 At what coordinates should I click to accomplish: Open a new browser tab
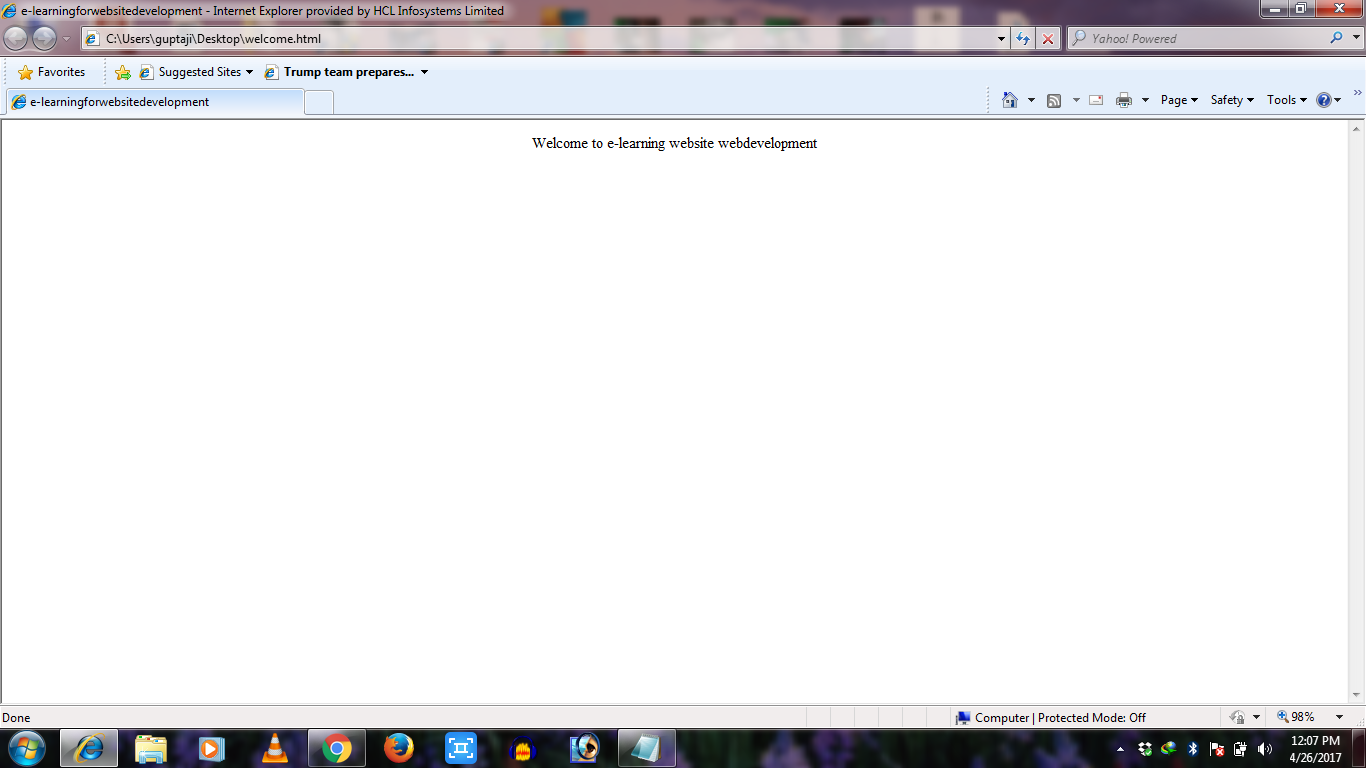pyautogui.click(x=318, y=101)
